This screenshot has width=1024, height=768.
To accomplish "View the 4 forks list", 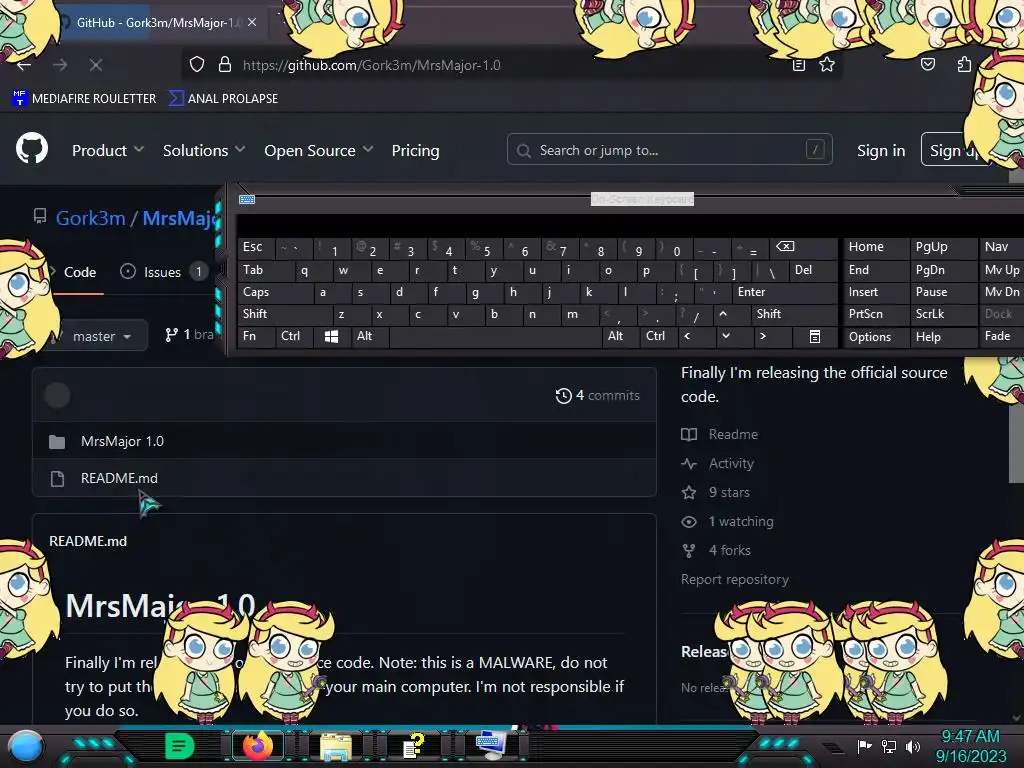I will 716,551.
